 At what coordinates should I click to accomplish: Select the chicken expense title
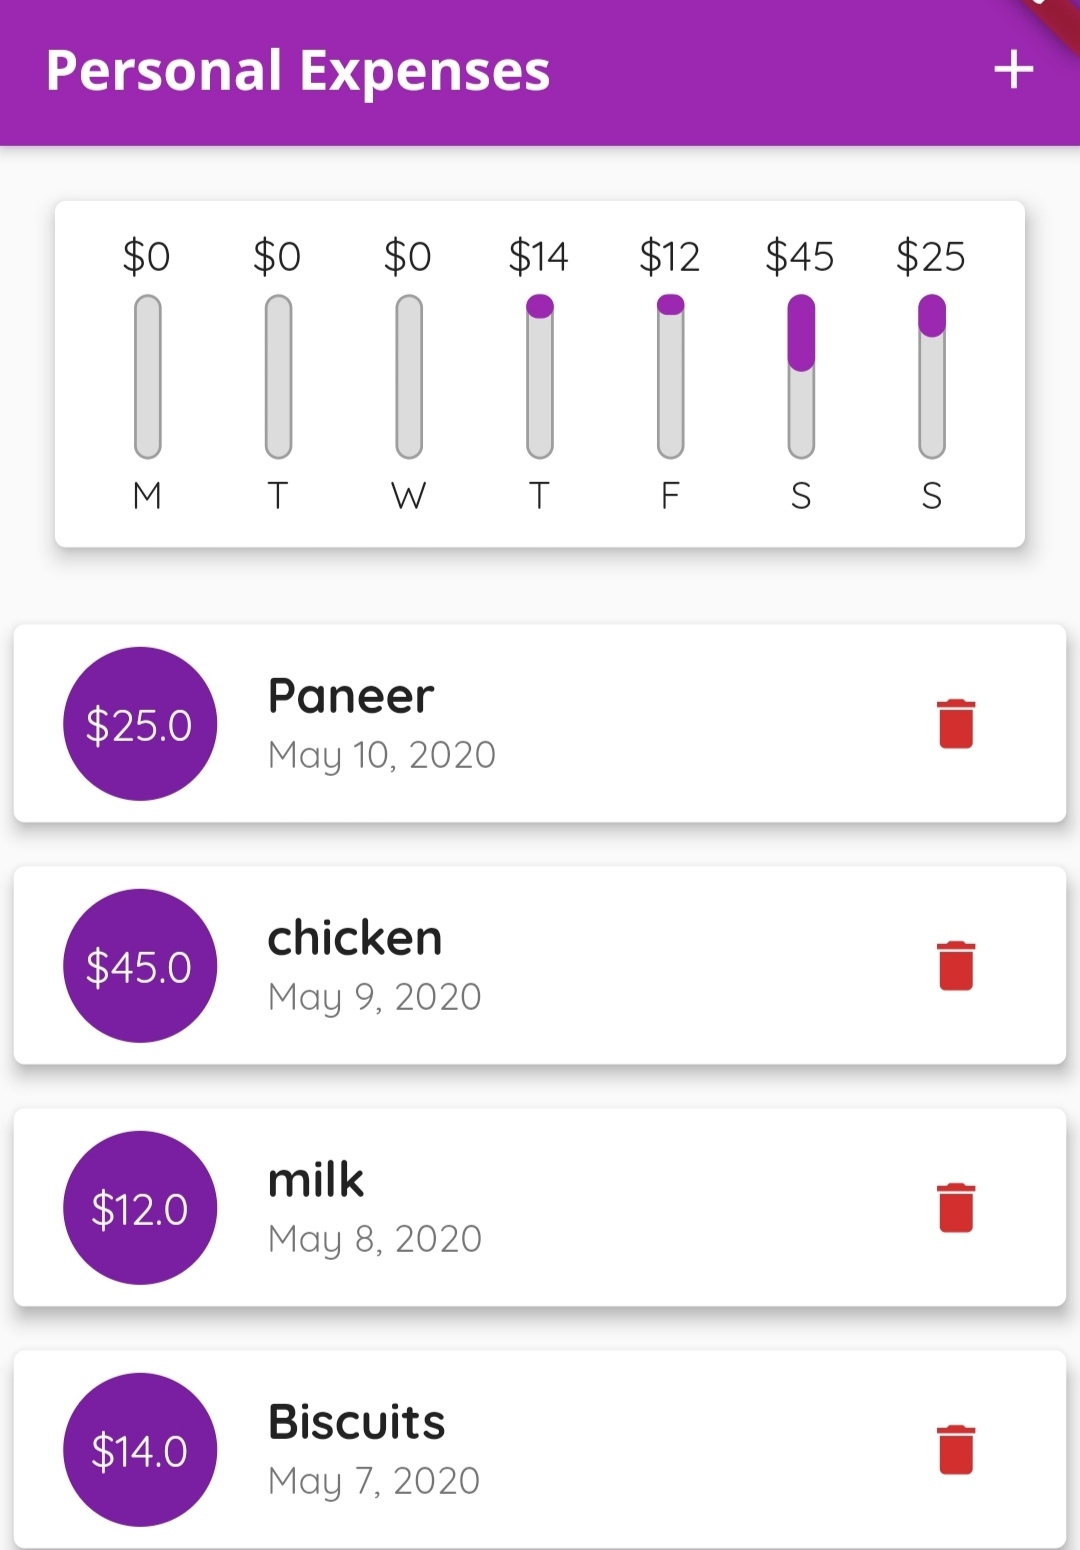point(355,938)
